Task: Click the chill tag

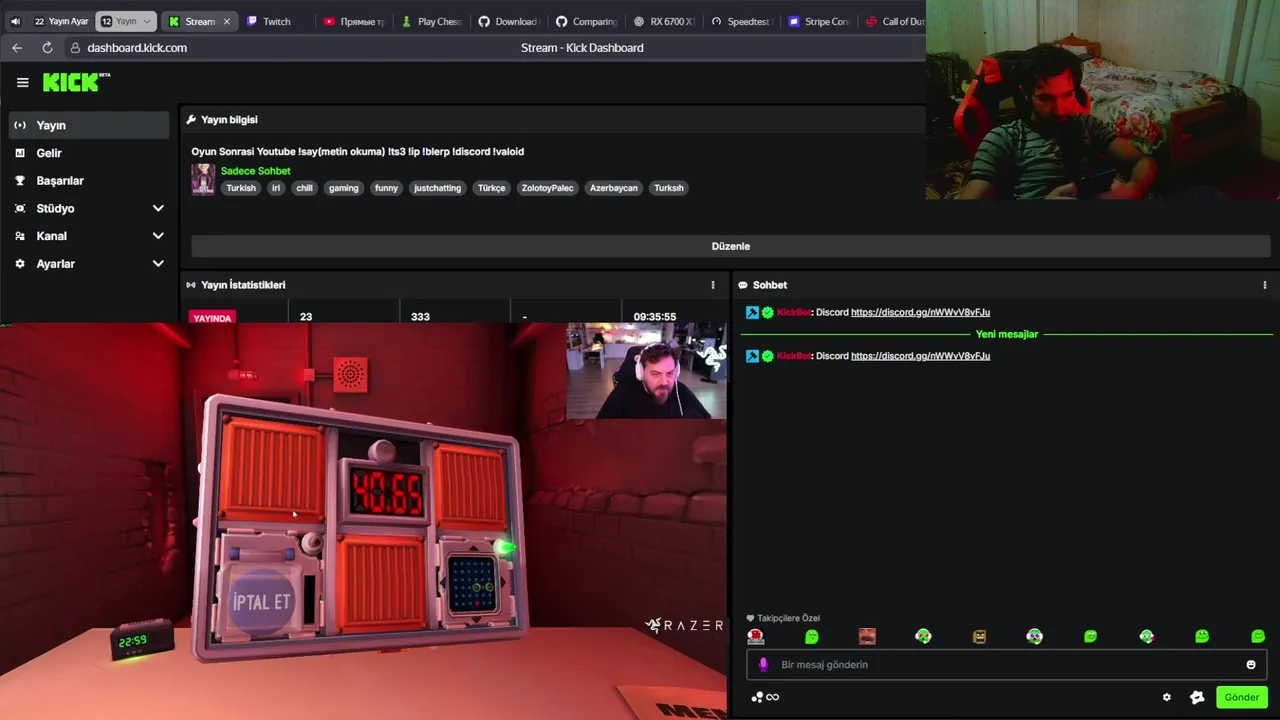Action: click(304, 188)
